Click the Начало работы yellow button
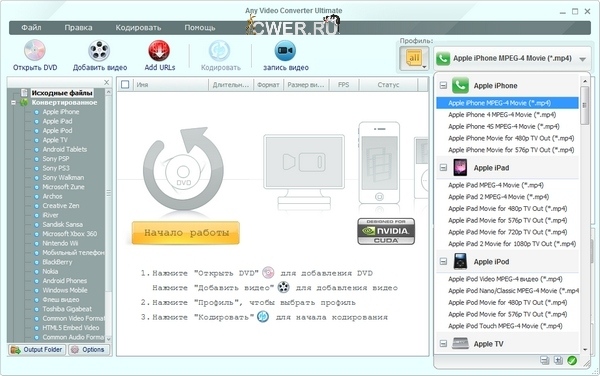This screenshot has height=376, width=600. [186, 233]
